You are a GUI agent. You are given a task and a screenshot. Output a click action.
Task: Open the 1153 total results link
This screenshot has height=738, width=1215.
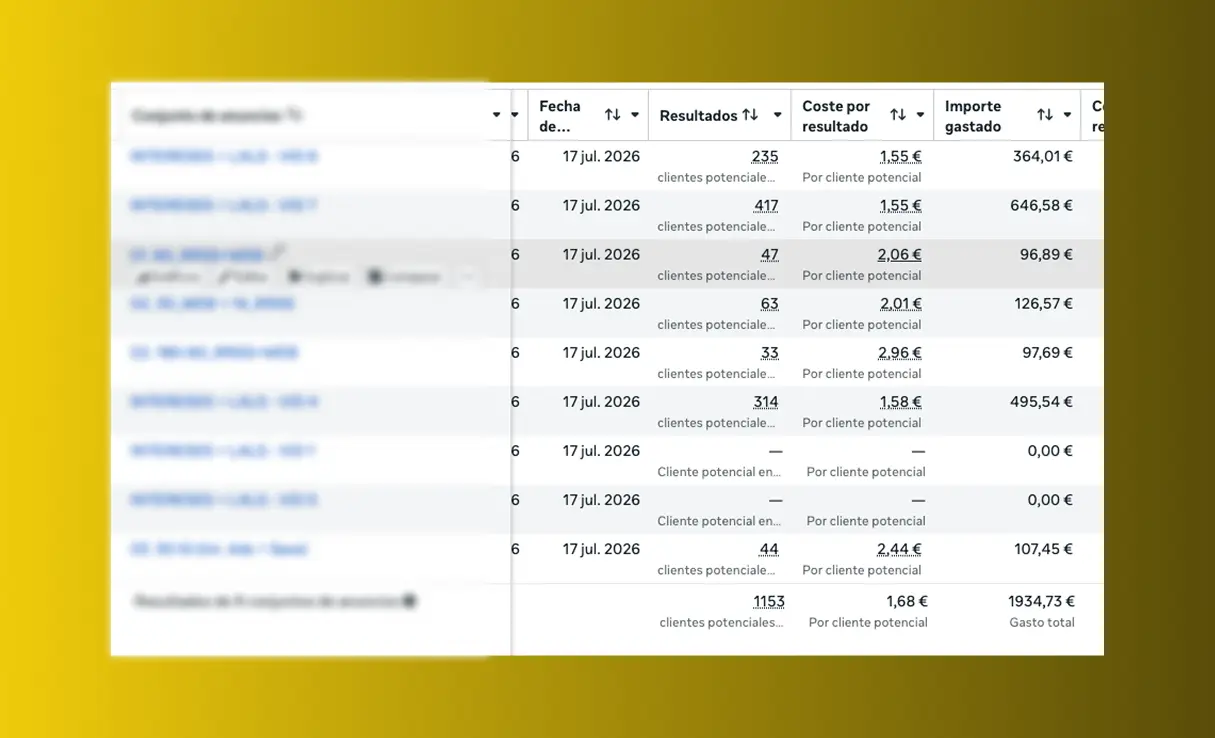point(769,602)
